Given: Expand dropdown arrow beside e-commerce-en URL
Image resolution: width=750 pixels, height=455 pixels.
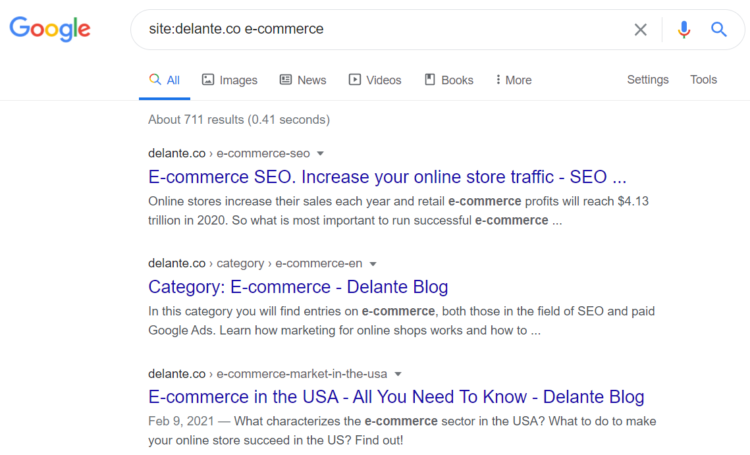Looking at the screenshot, I should click(373, 264).
